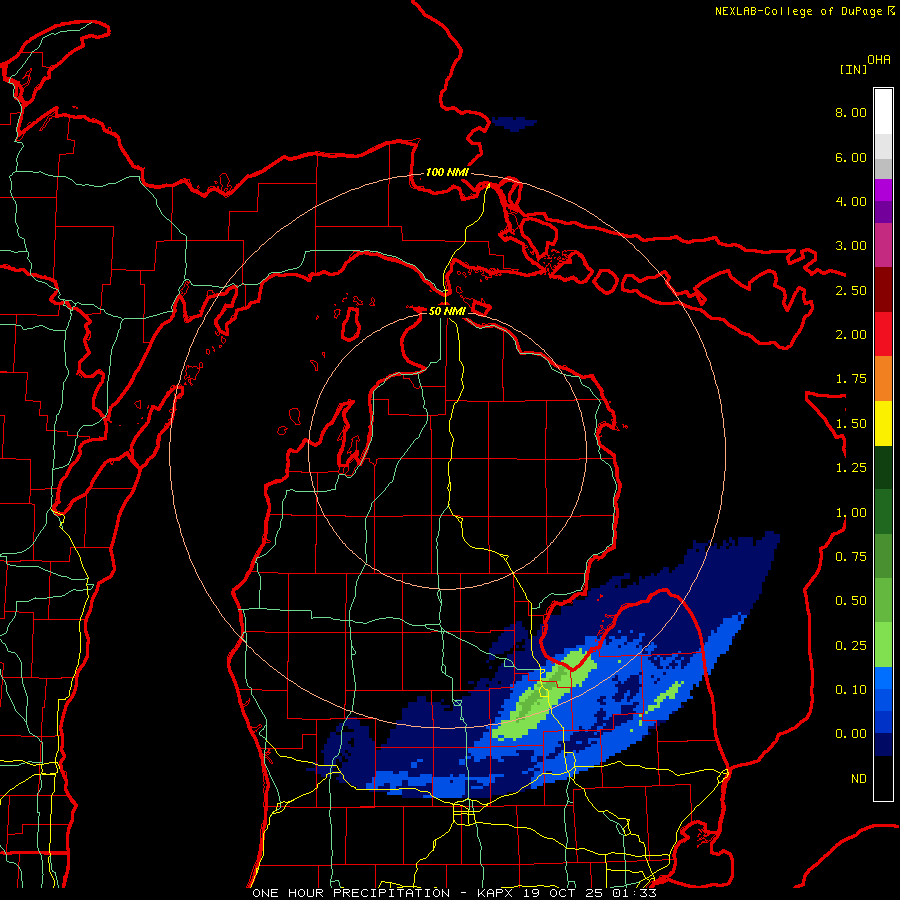Click the 8.00 legend value
This screenshot has height=900, width=900.
click(x=851, y=112)
